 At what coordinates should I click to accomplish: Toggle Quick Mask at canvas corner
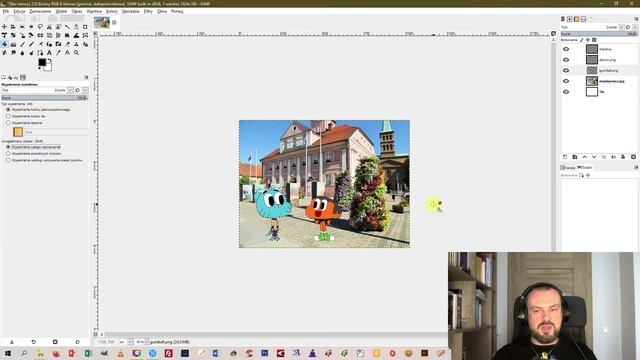[96, 334]
